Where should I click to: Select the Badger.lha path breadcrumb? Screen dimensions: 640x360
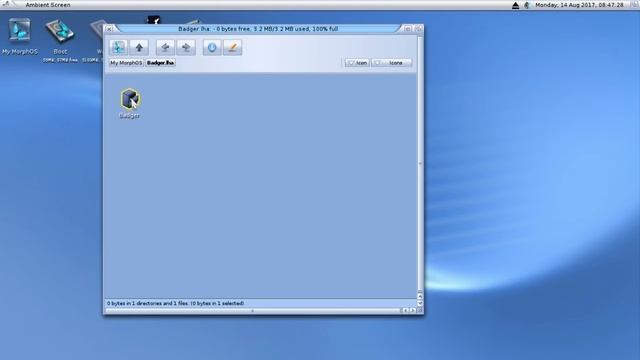(160, 63)
